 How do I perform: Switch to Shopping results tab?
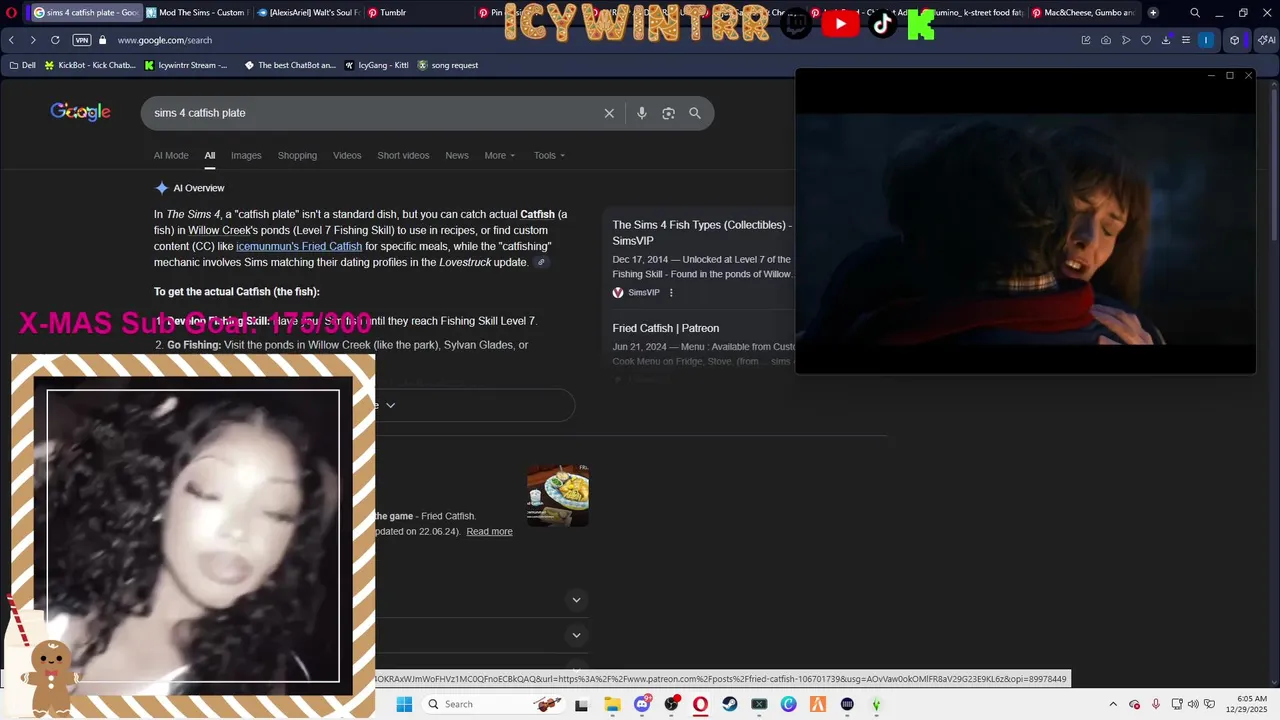click(x=297, y=155)
